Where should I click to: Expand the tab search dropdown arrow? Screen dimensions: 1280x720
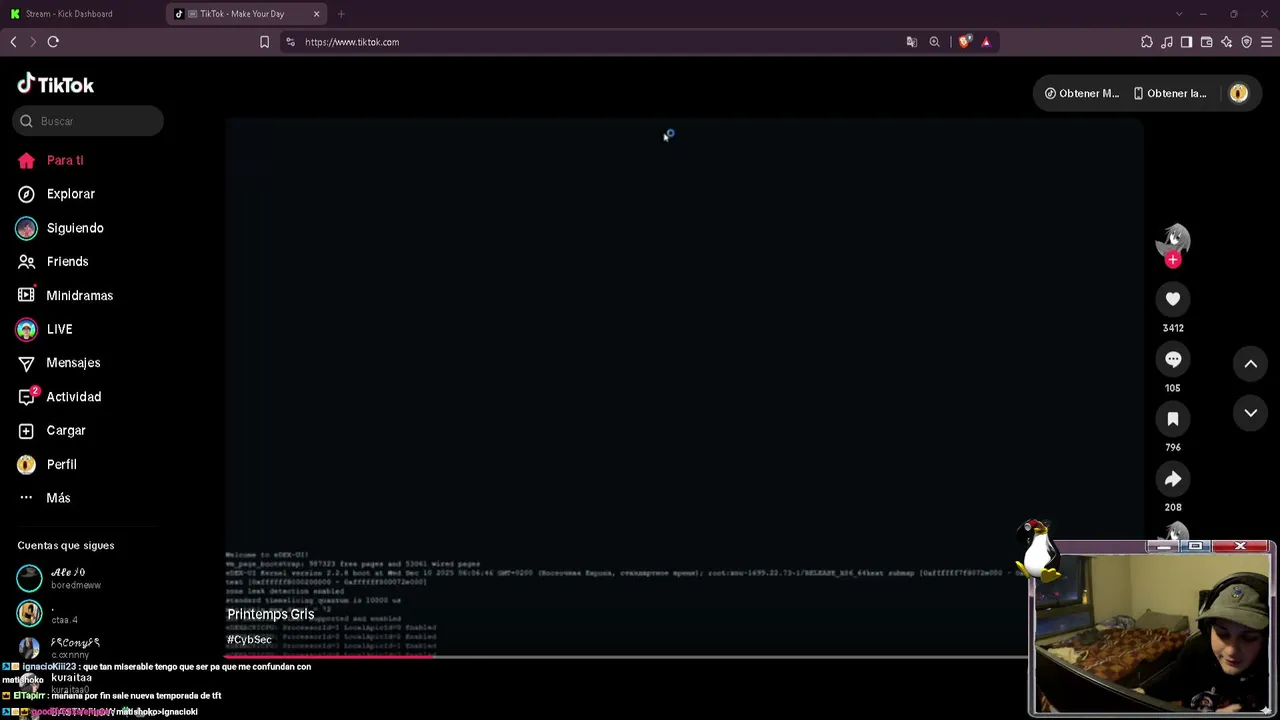pos(1179,14)
